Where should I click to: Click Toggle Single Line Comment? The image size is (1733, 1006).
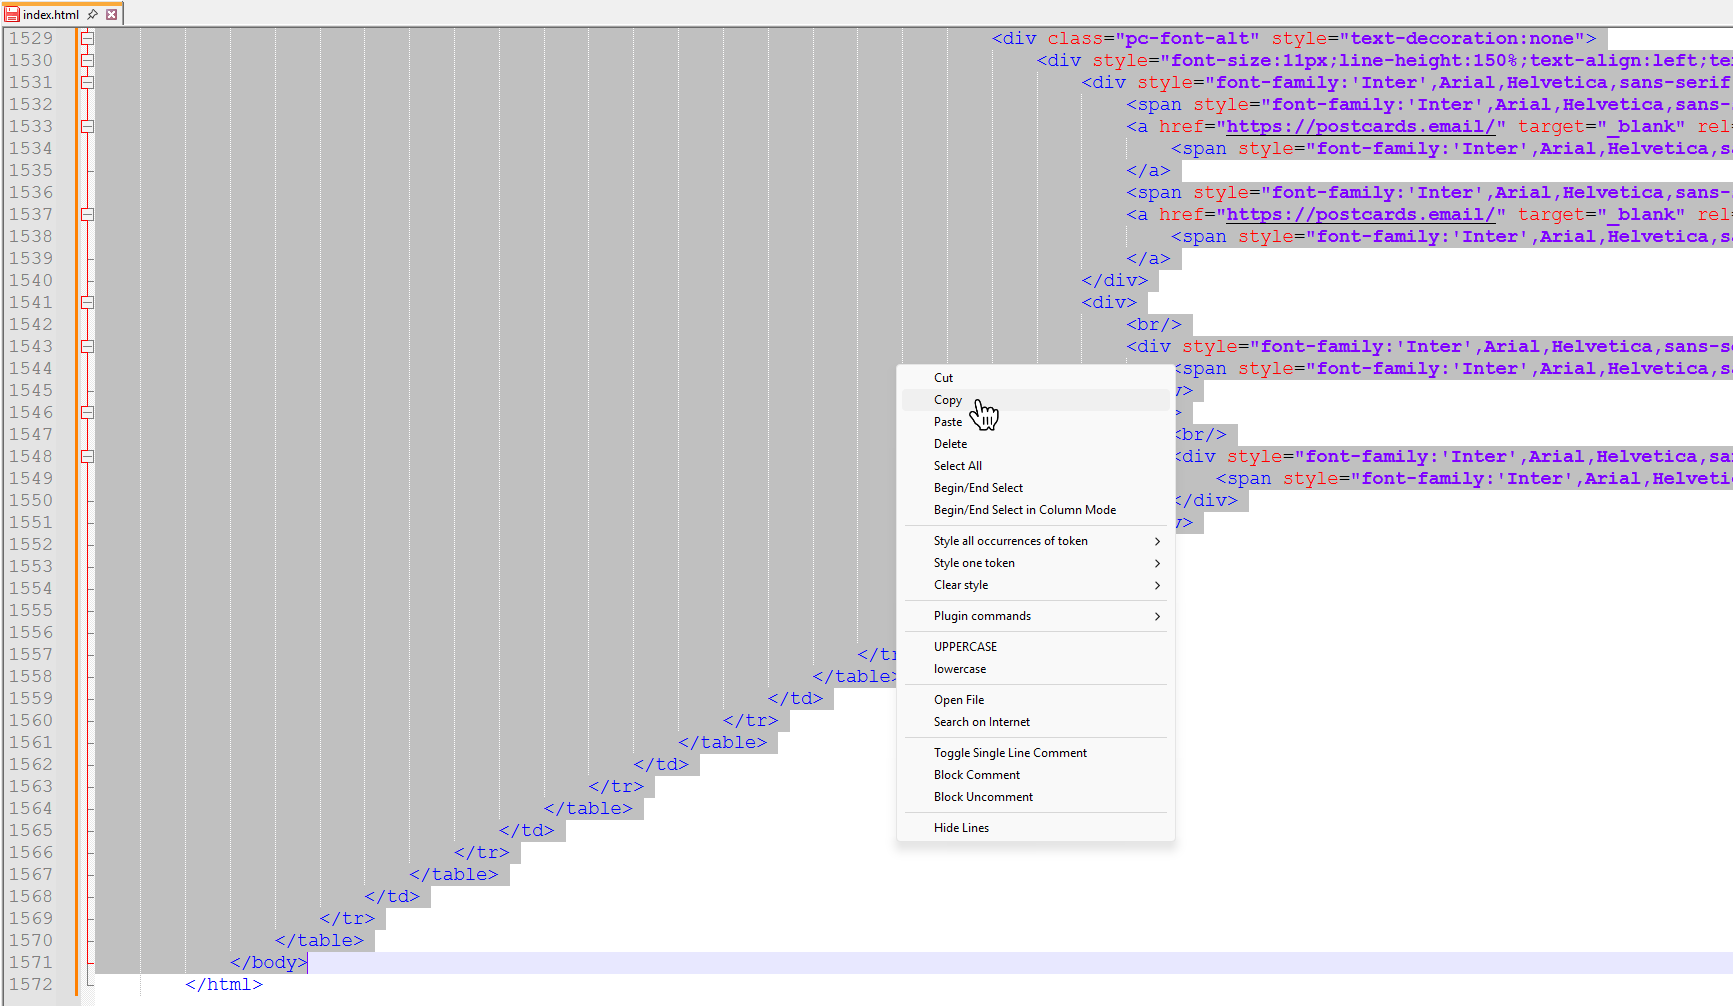point(1036,753)
